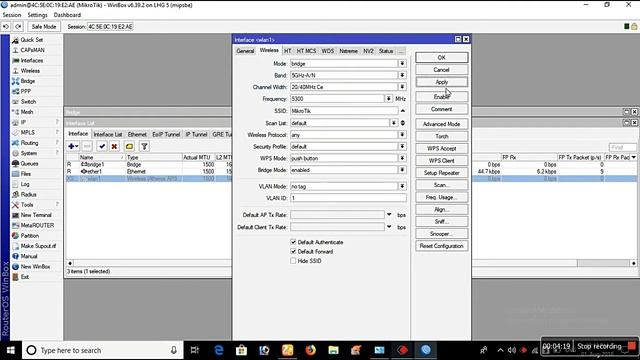Click the comment (yellow note) icon
Screen dimensions: 640x360
(129, 146)
